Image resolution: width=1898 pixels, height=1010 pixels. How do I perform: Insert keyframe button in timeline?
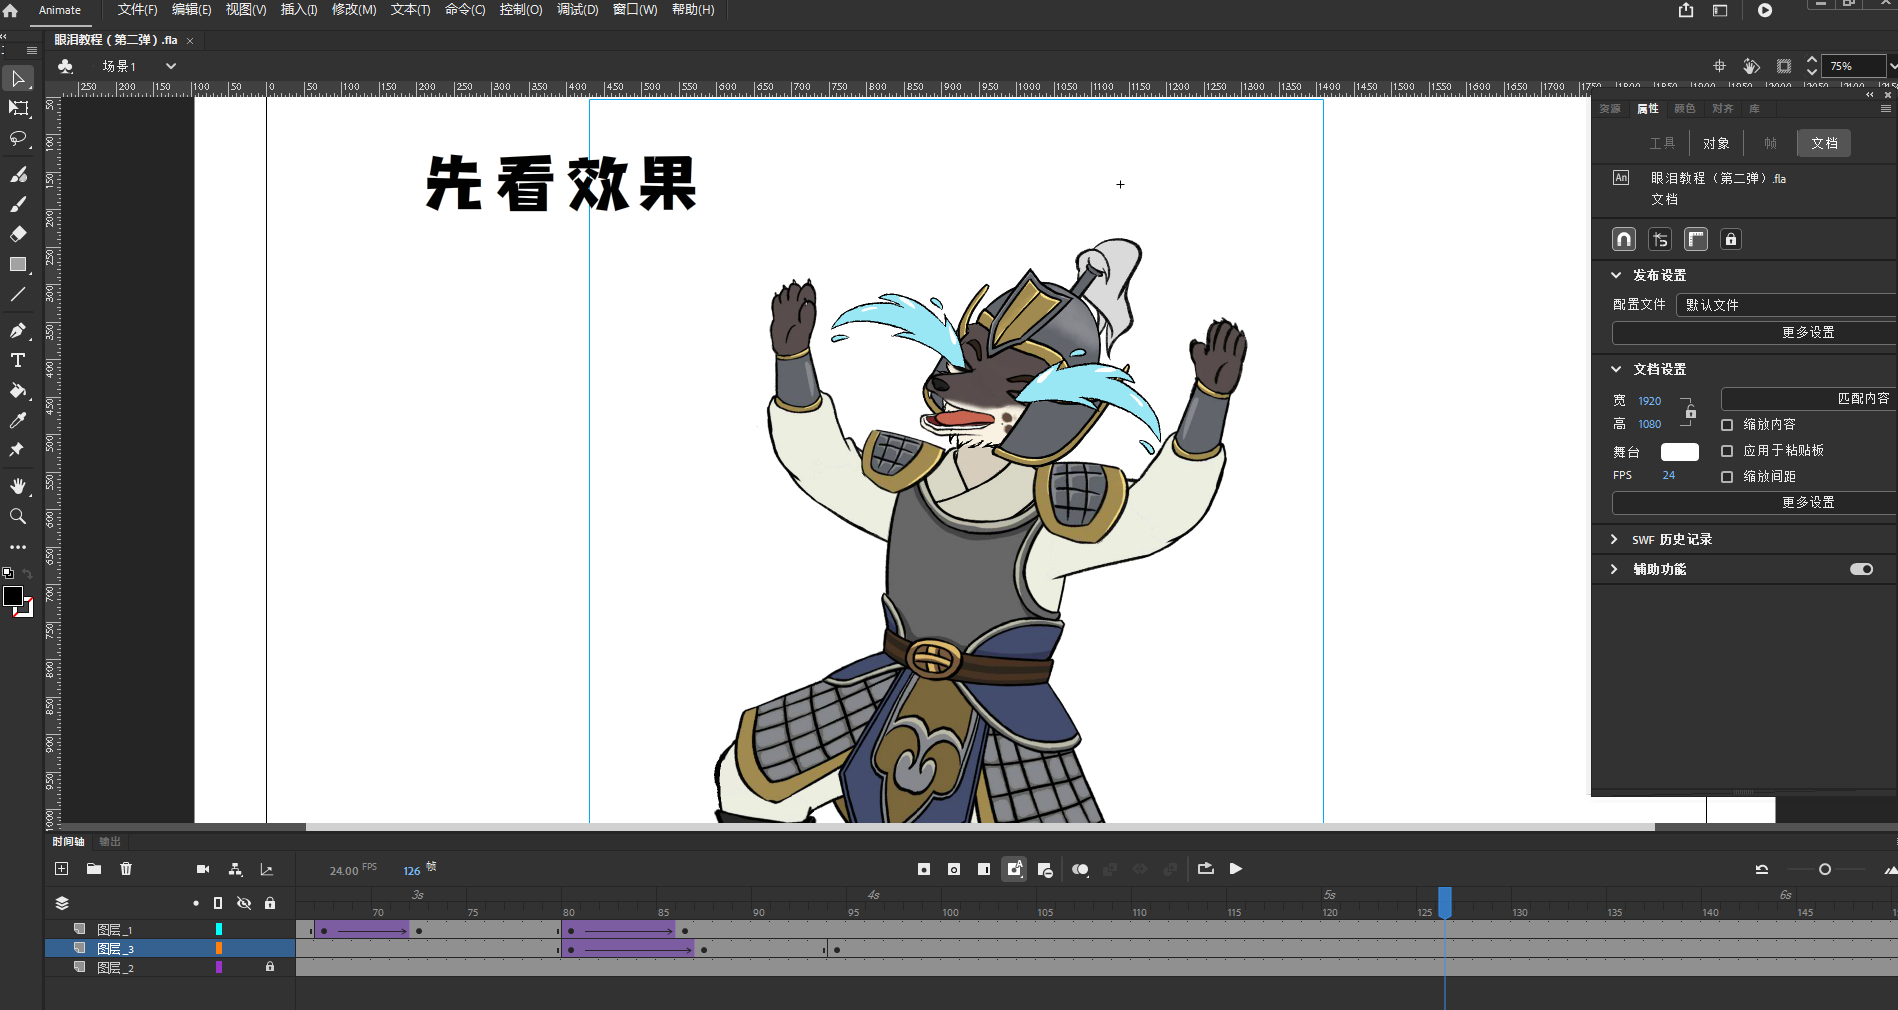click(924, 869)
